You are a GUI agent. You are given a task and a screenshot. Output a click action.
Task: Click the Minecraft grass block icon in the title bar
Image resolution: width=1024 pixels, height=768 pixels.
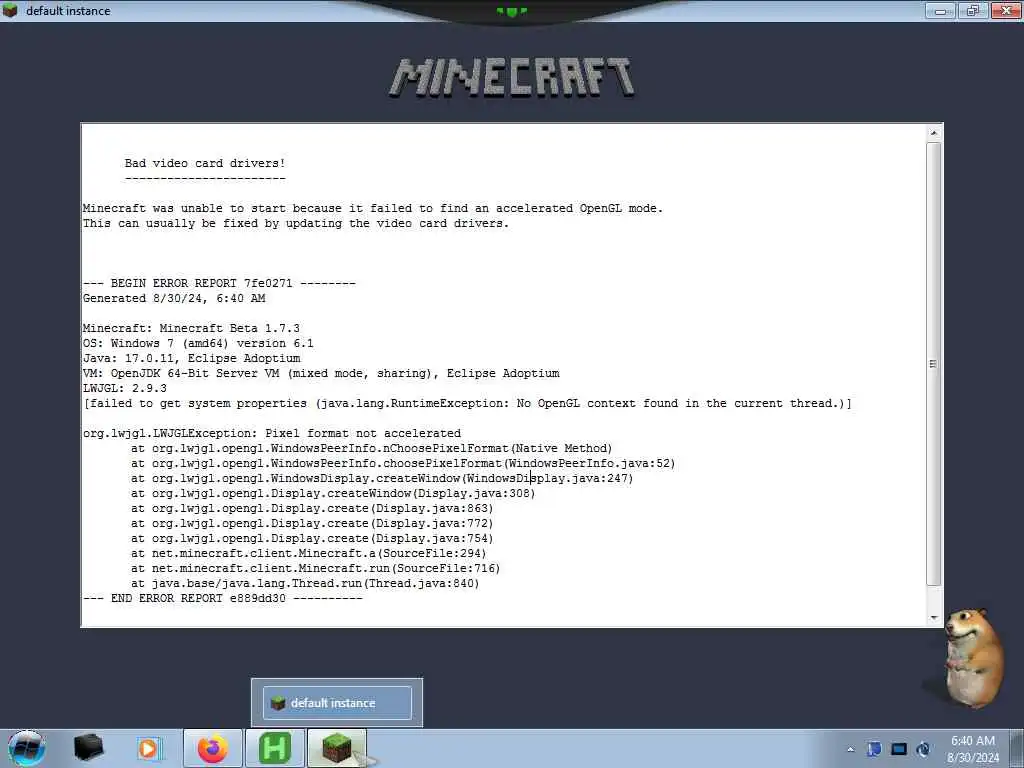click(10, 10)
